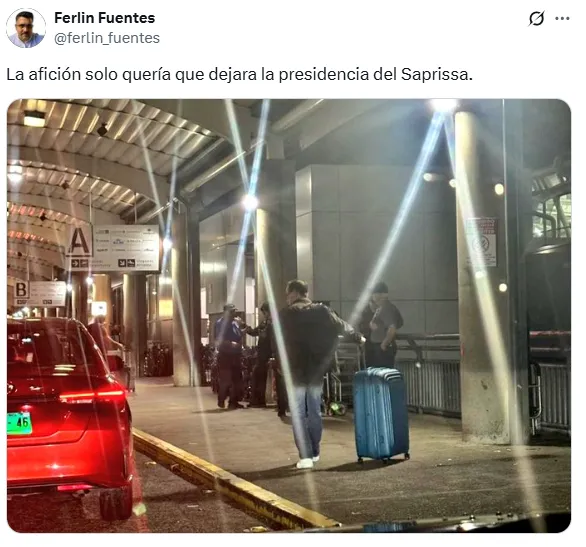Open Grok actions via the slashed-circle icon
The image size is (586, 547).
(x=536, y=18)
